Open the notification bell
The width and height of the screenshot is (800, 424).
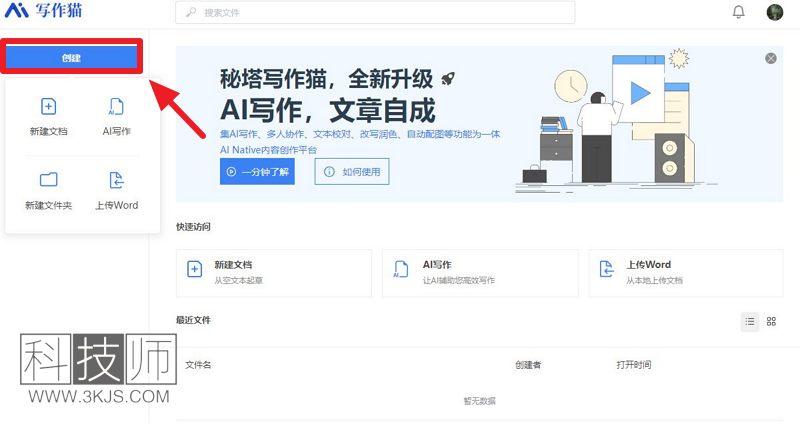(738, 12)
